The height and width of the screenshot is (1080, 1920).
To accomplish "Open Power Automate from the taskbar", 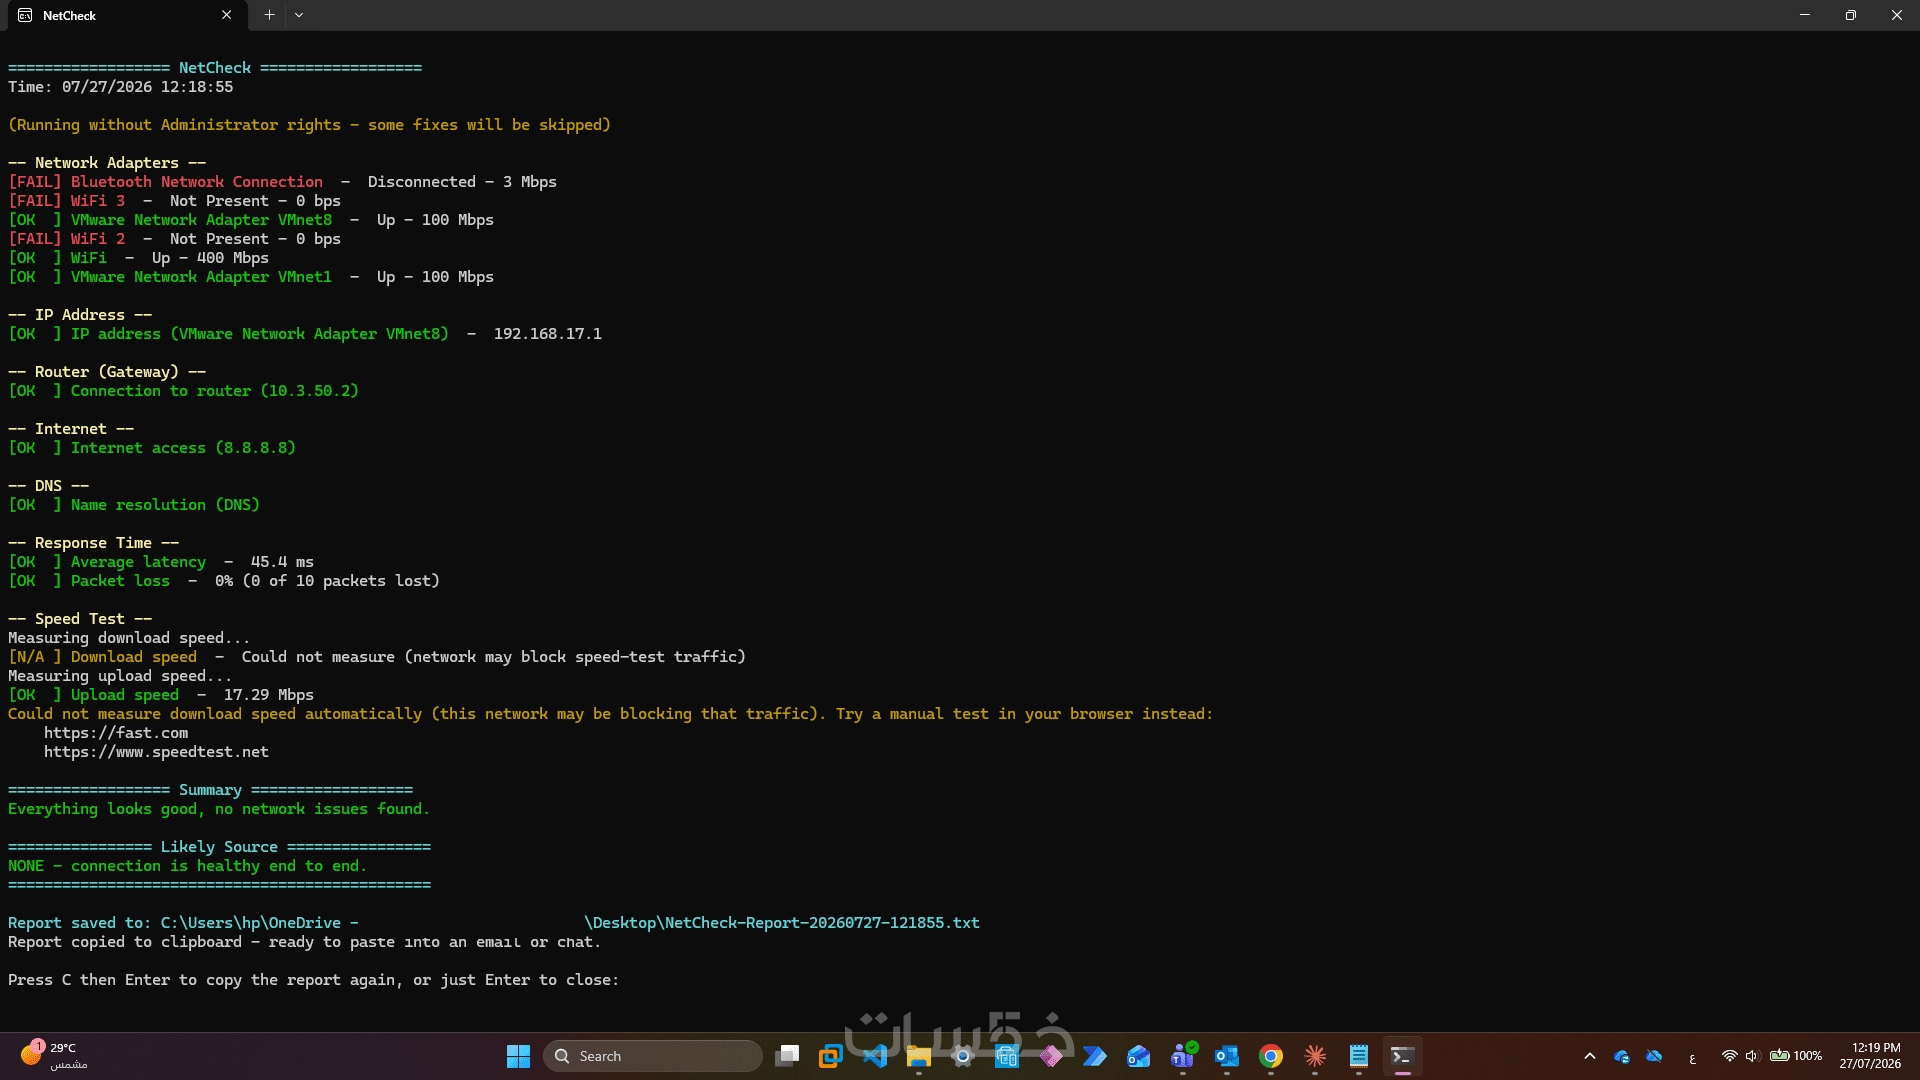I will point(1095,1056).
